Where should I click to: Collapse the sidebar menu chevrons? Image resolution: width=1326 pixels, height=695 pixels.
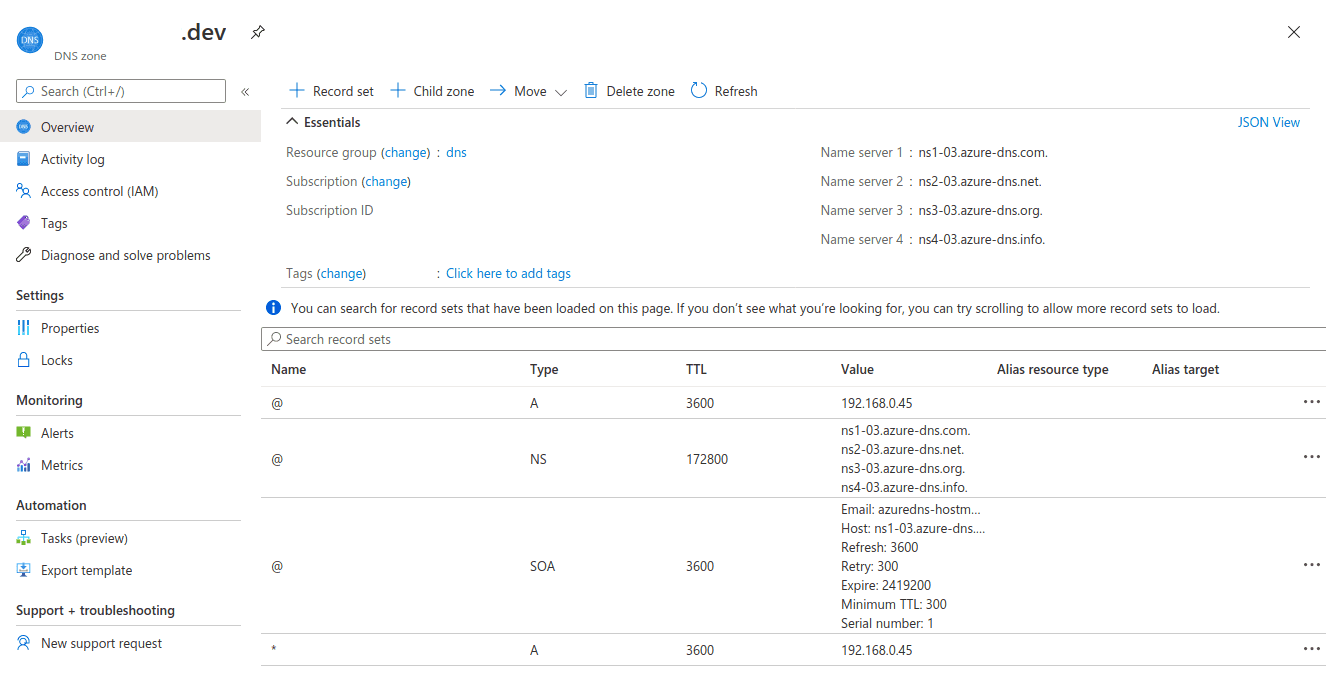pyautogui.click(x=245, y=92)
